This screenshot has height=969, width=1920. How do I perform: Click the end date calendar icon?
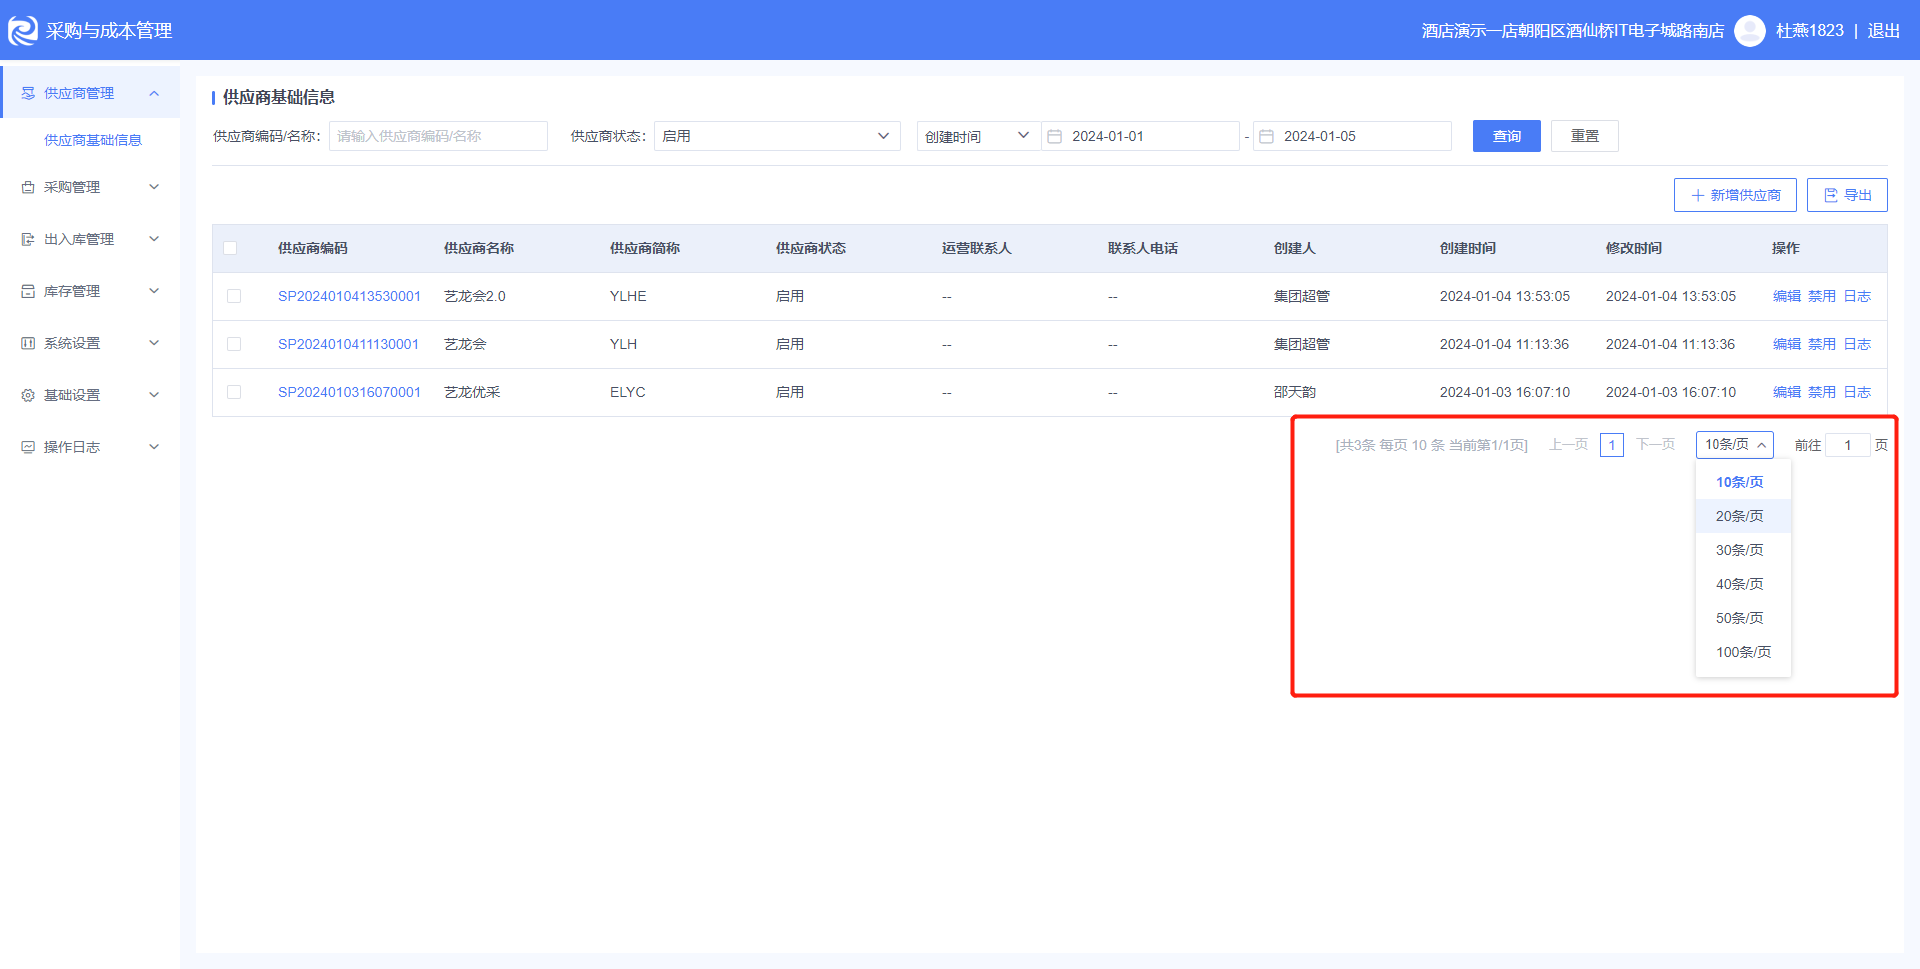pos(1266,136)
